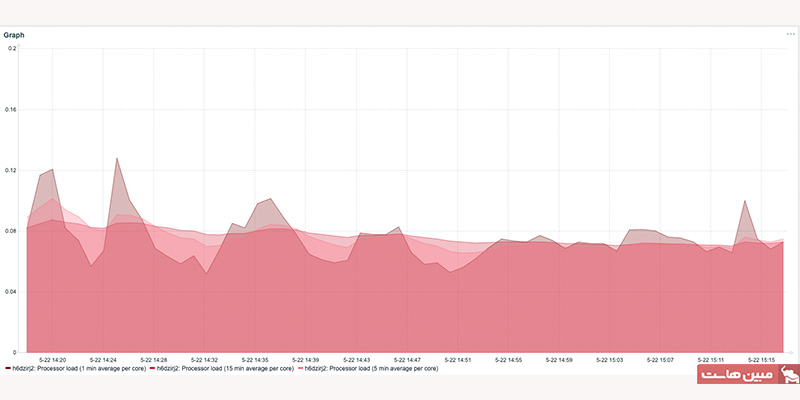Image resolution: width=800 pixels, height=400 pixels.
Task: Select the 1 min average per core legend entry
Action: 76,368
